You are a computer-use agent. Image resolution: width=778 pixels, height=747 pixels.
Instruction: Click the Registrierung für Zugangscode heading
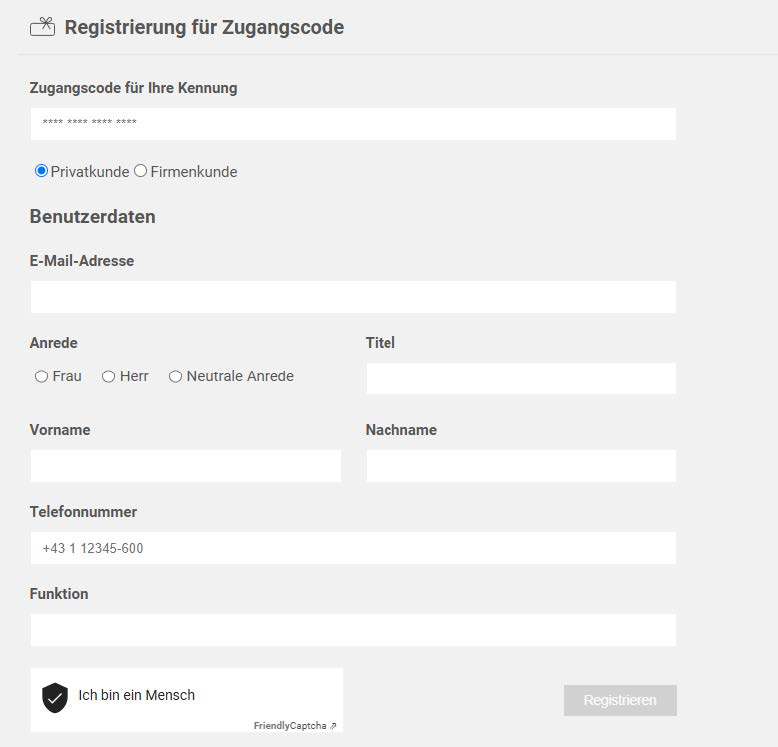pyautogui.click(x=204, y=27)
